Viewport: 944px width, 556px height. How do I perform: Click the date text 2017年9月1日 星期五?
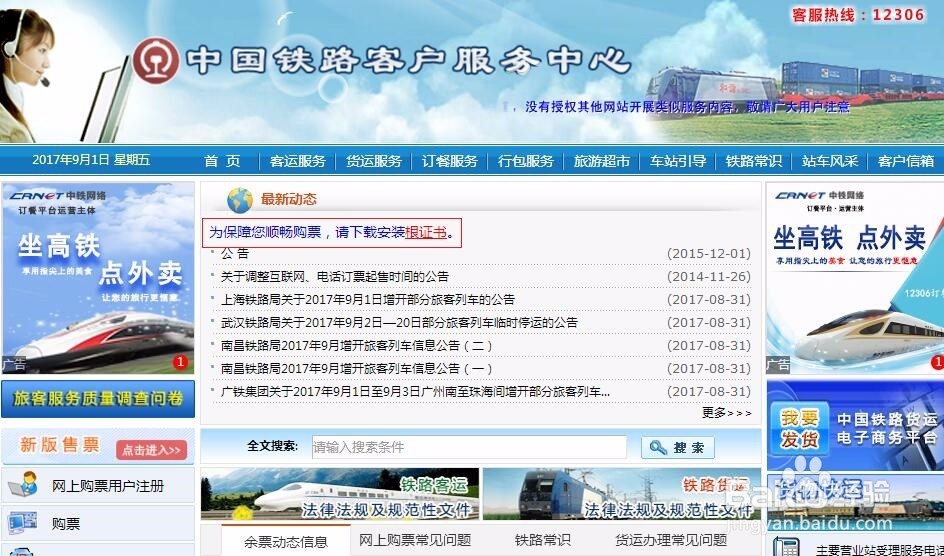pyautogui.click(x=91, y=159)
